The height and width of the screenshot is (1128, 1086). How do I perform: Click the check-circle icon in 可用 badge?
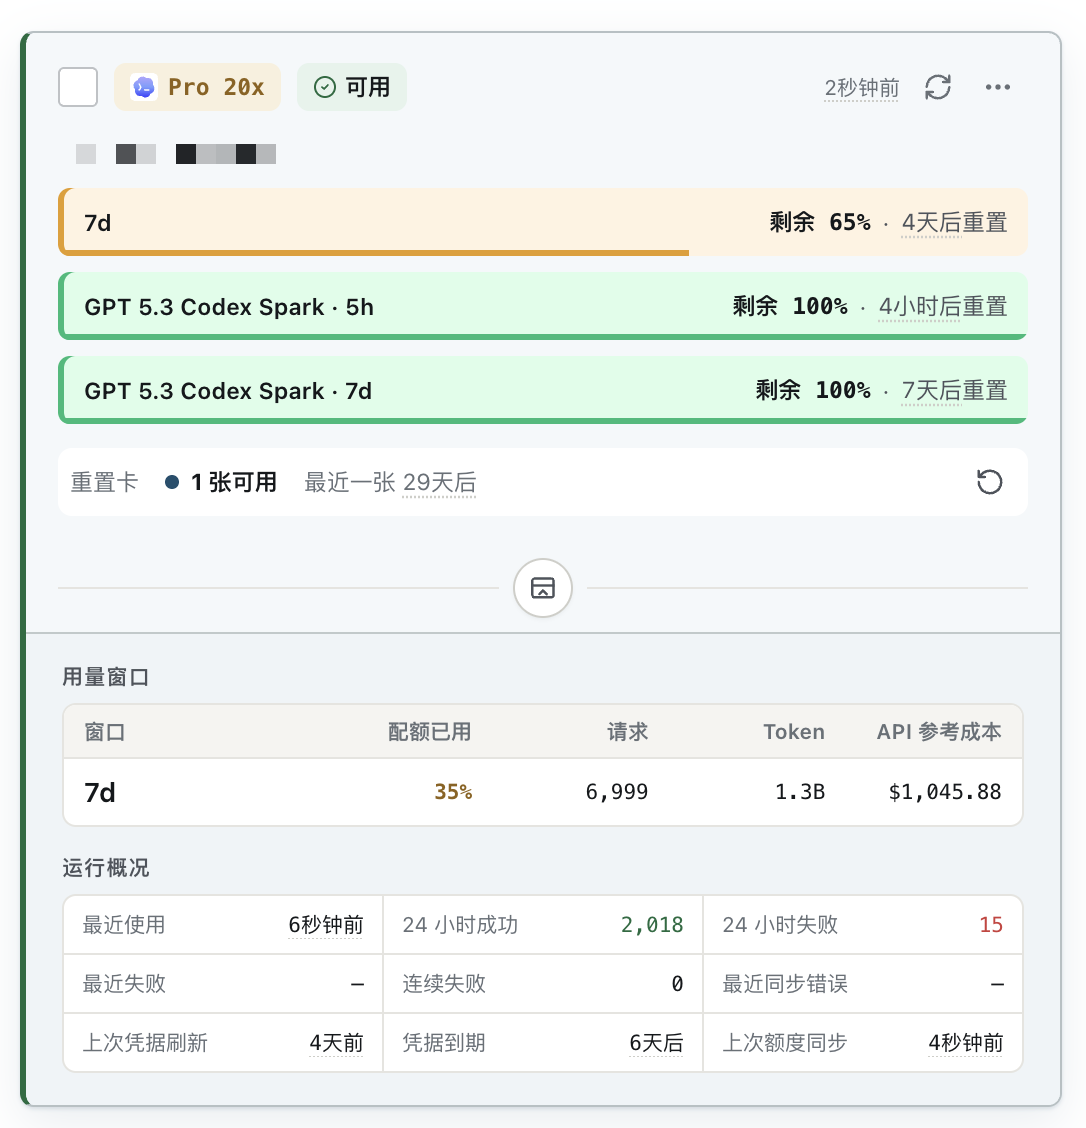(324, 87)
